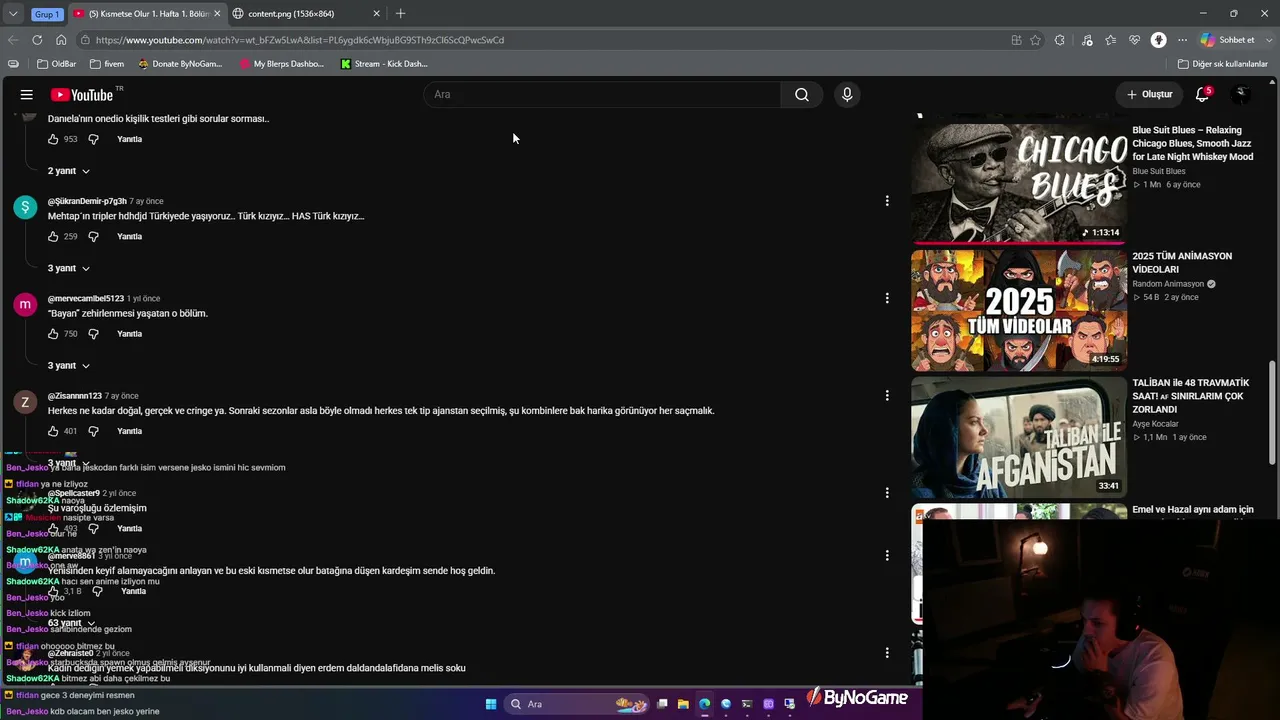Like the comment with 953 likes
Image resolution: width=1280 pixels, height=720 pixels.
[53, 139]
